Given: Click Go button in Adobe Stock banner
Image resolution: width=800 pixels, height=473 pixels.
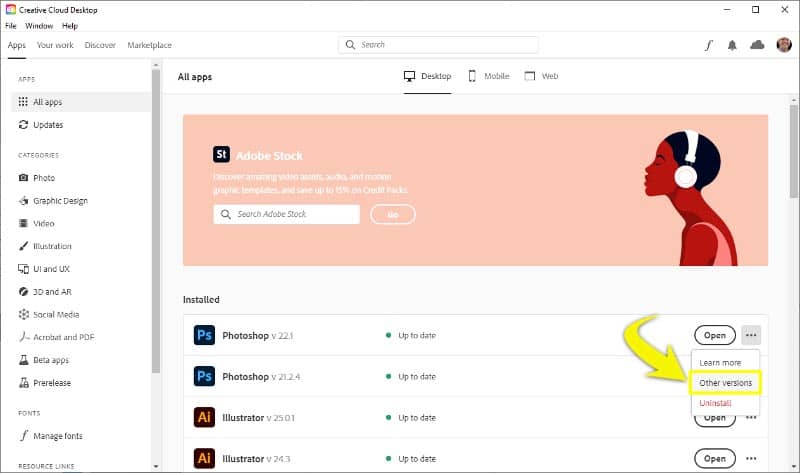Looking at the screenshot, I should click(393, 214).
